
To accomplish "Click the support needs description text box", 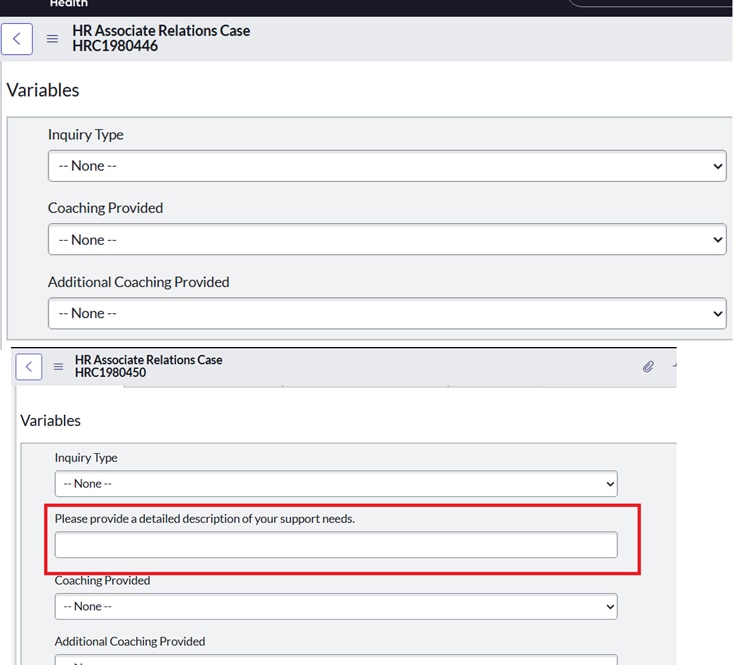I will (x=335, y=545).
